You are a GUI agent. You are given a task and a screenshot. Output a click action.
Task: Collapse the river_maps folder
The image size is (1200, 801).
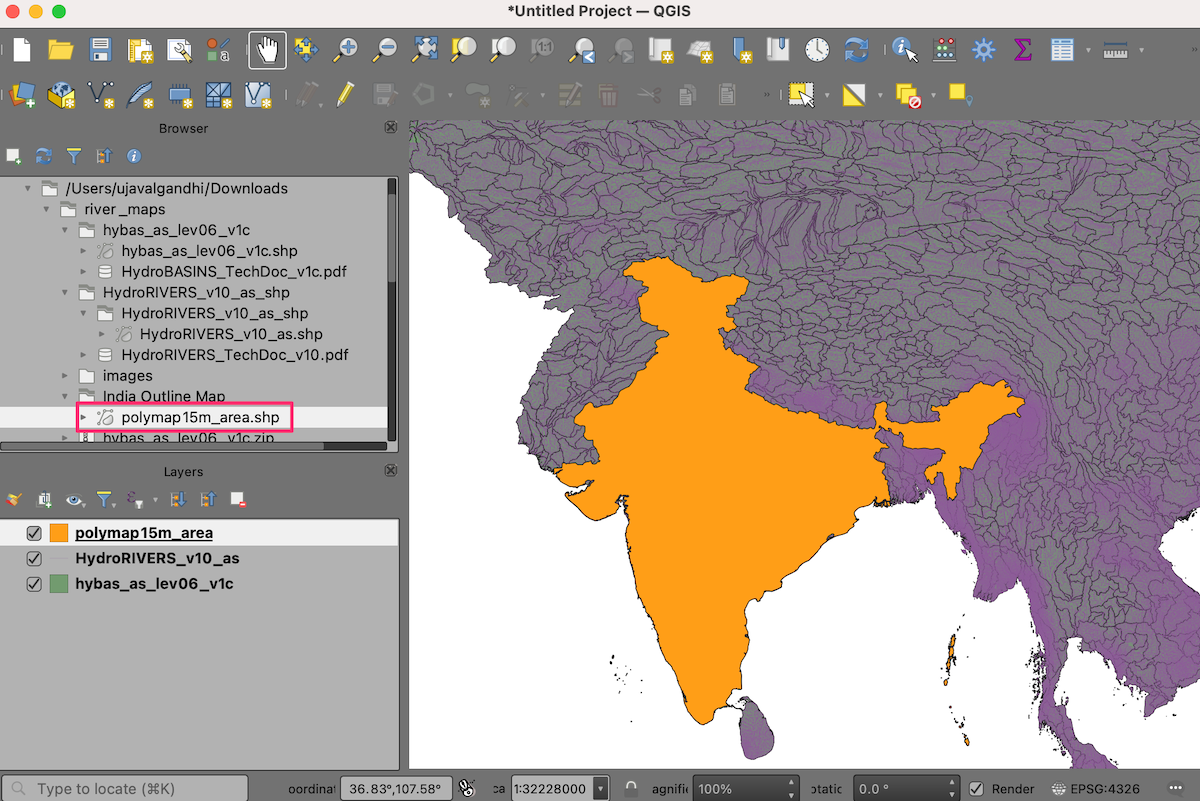(x=47, y=210)
